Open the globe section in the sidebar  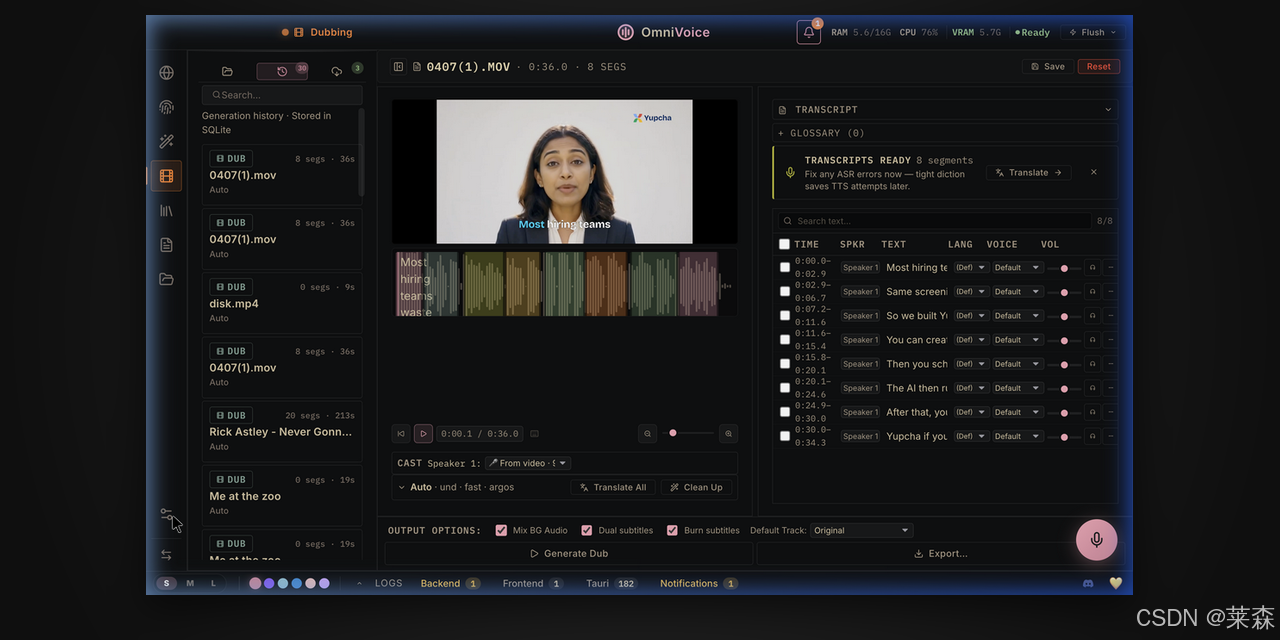(x=166, y=73)
